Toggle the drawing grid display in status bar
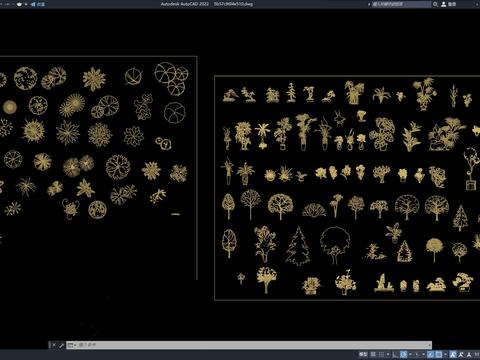 coord(373,354)
